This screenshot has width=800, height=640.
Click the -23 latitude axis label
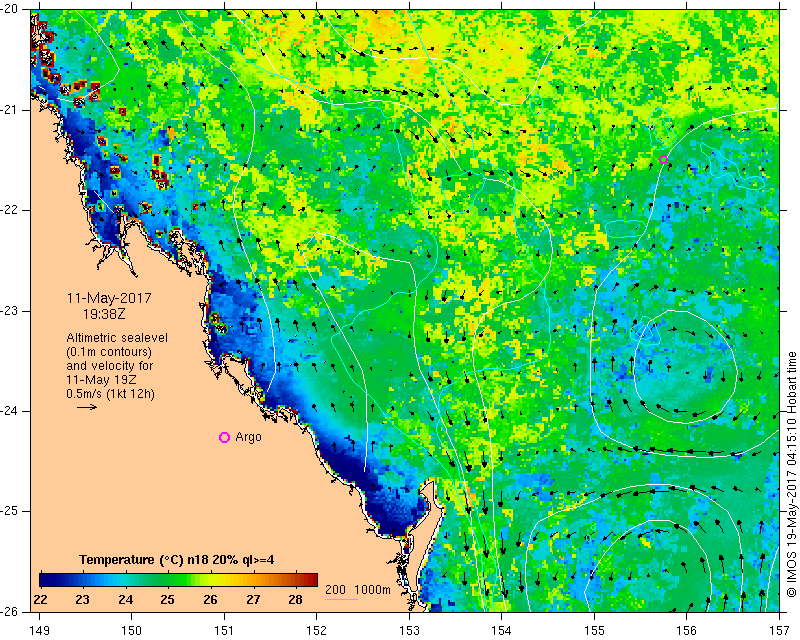pos(10,311)
